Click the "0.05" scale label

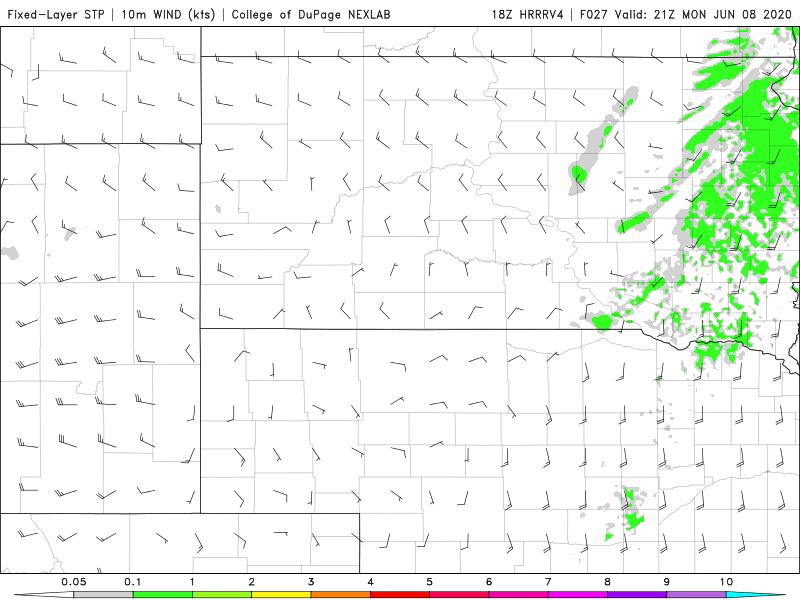73,582
